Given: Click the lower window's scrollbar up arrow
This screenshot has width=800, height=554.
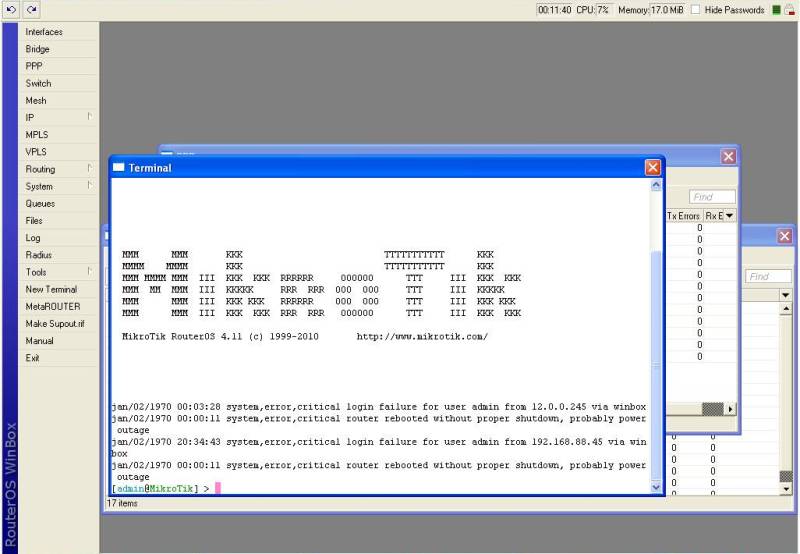Looking at the screenshot, I should 786,309.
